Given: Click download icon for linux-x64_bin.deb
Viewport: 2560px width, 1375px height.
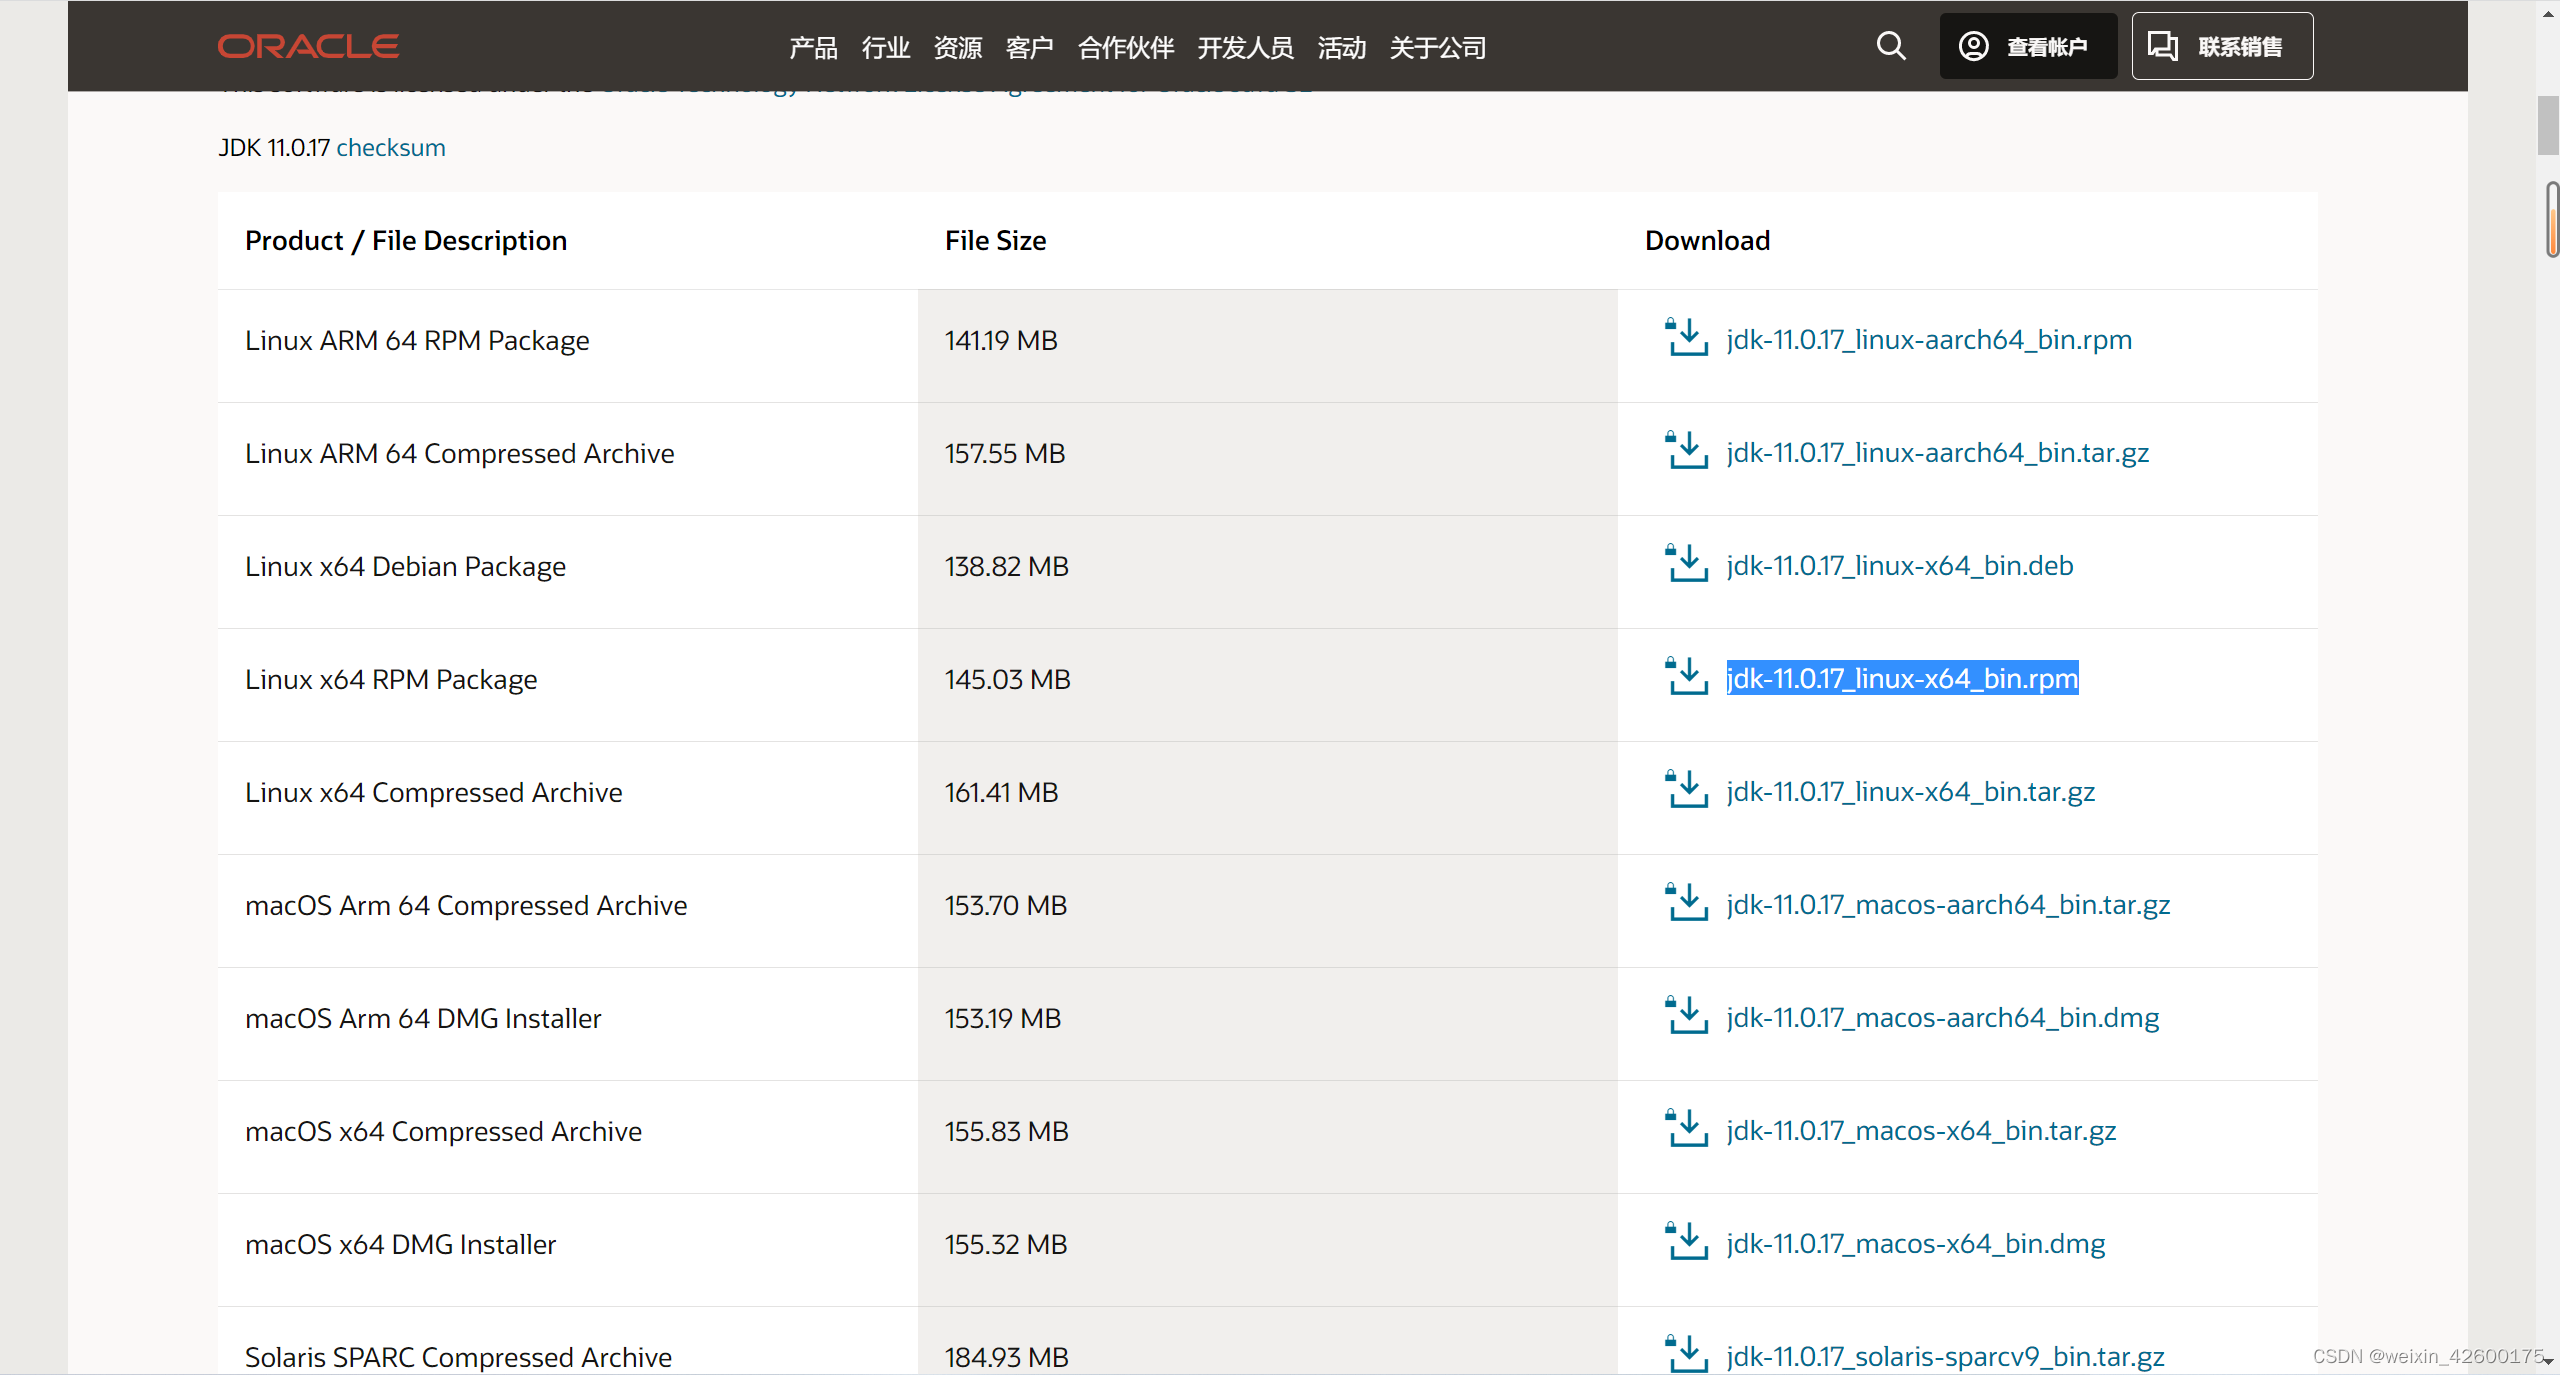Looking at the screenshot, I should (1686, 564).
